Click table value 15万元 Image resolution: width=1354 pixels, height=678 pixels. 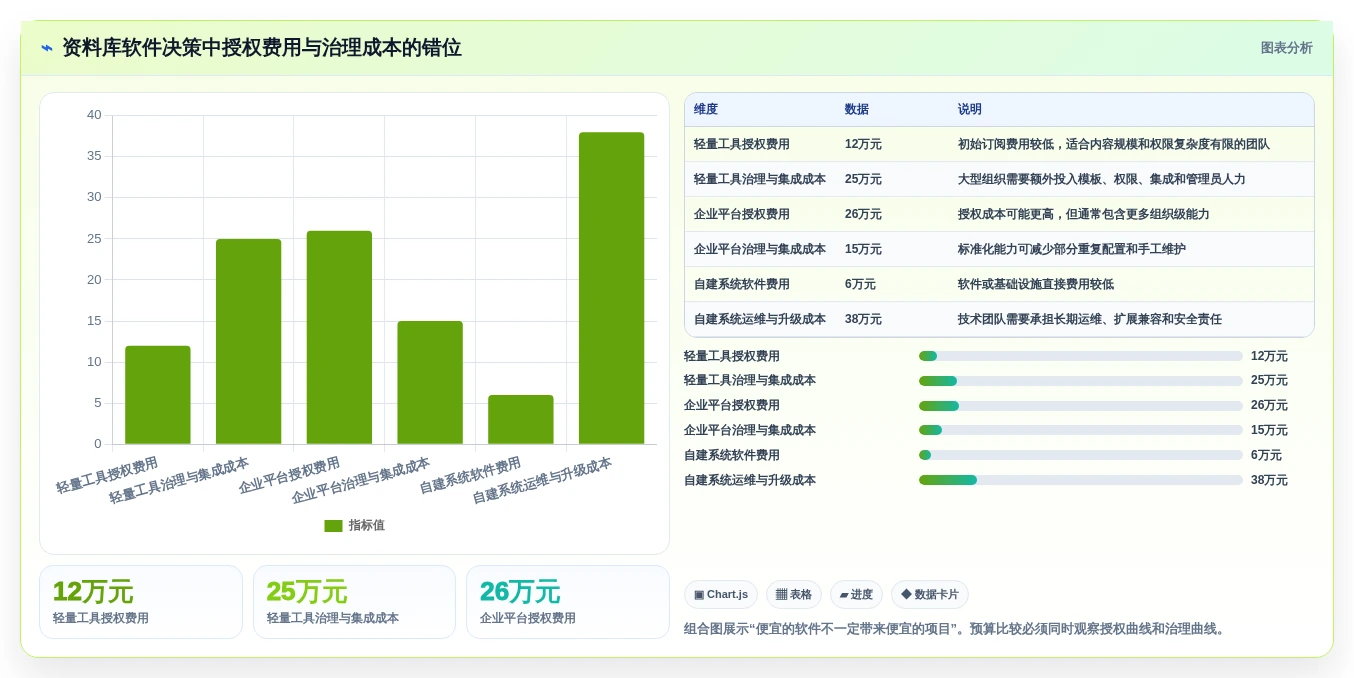tap(863, 249)
